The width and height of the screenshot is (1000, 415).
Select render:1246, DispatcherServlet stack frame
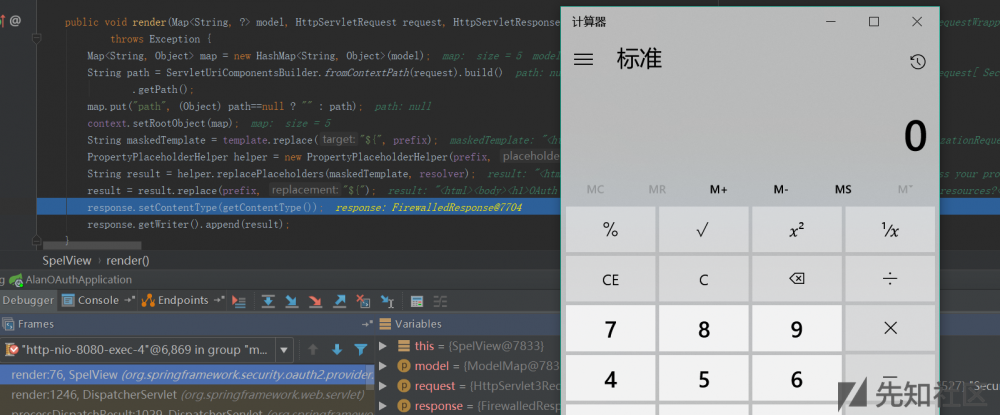pyautogui.click(x=187, y=395)
